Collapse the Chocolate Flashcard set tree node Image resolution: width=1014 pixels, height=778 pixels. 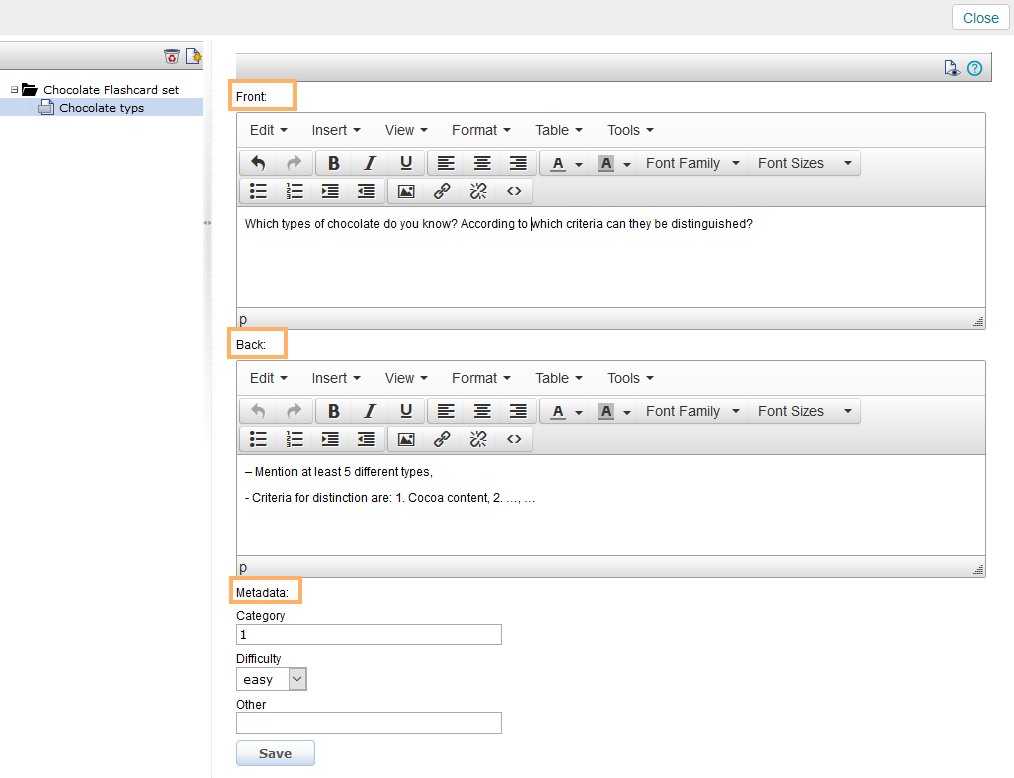click(x=15, y=90)
